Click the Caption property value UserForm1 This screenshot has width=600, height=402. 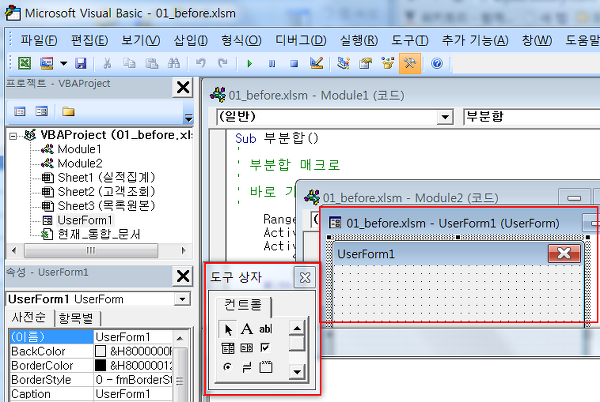point(133,394)
